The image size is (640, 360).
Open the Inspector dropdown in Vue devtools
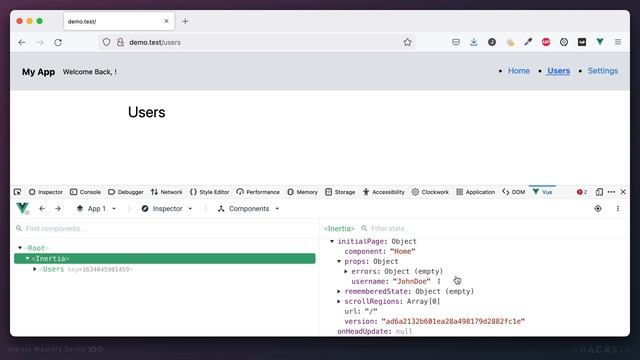(x=167, y=209)
